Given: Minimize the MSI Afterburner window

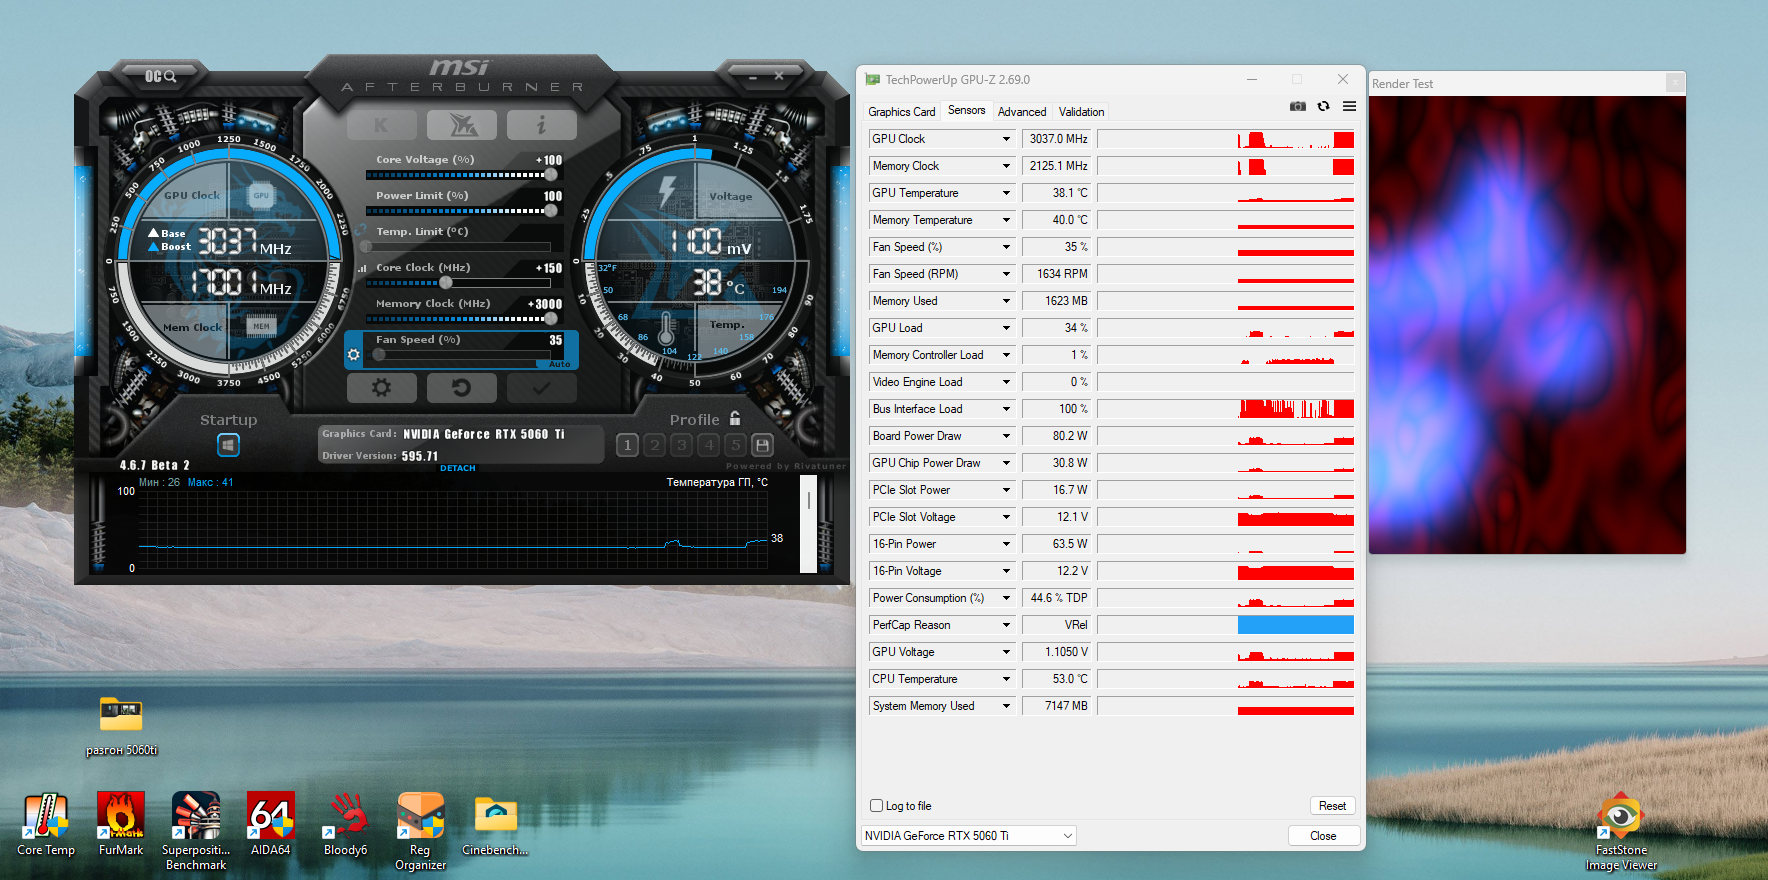Looking at the screenshot, I should 753,76.
